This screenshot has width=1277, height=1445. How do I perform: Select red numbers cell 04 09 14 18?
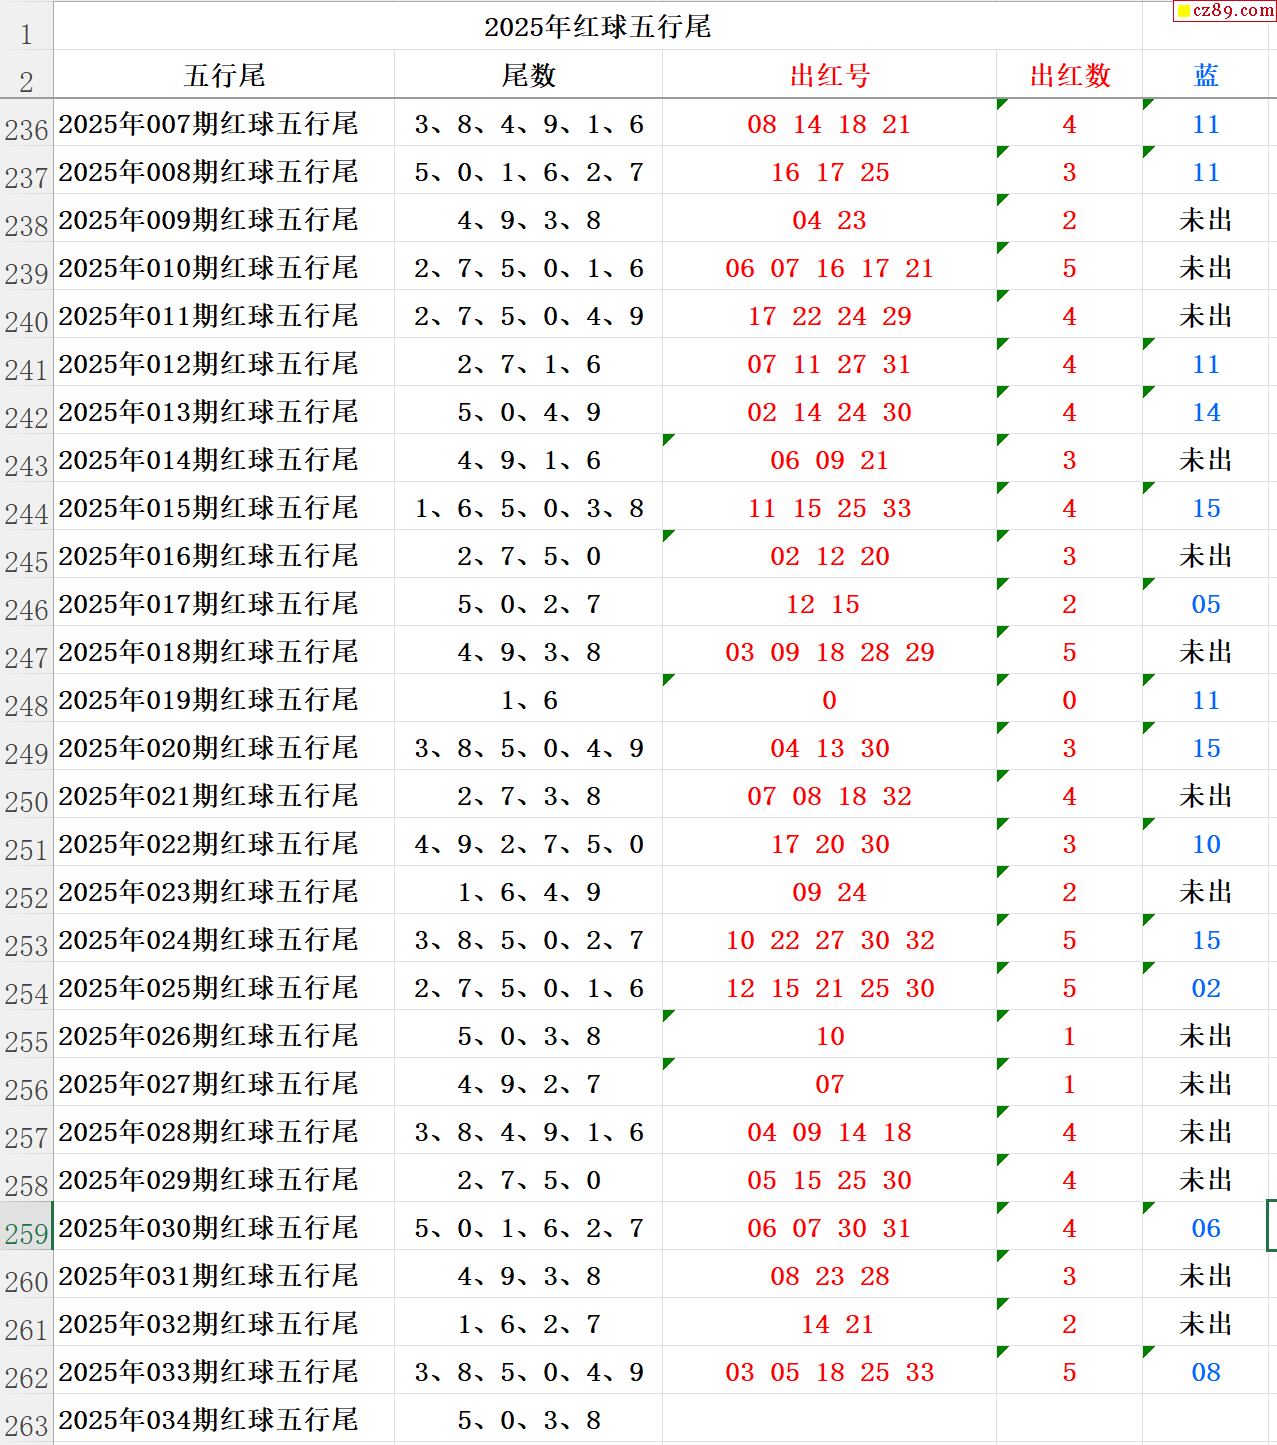tap(829, 1131)
